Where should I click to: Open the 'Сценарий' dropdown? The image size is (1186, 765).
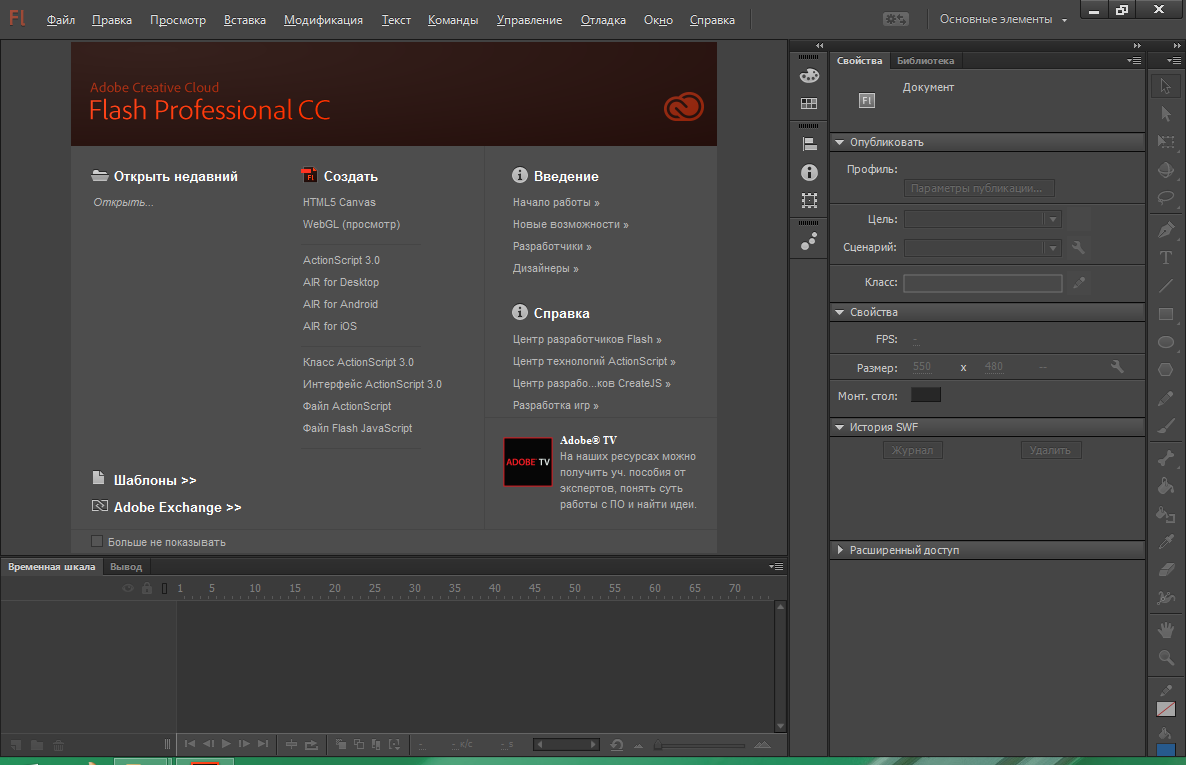click(x=983, y=247)
